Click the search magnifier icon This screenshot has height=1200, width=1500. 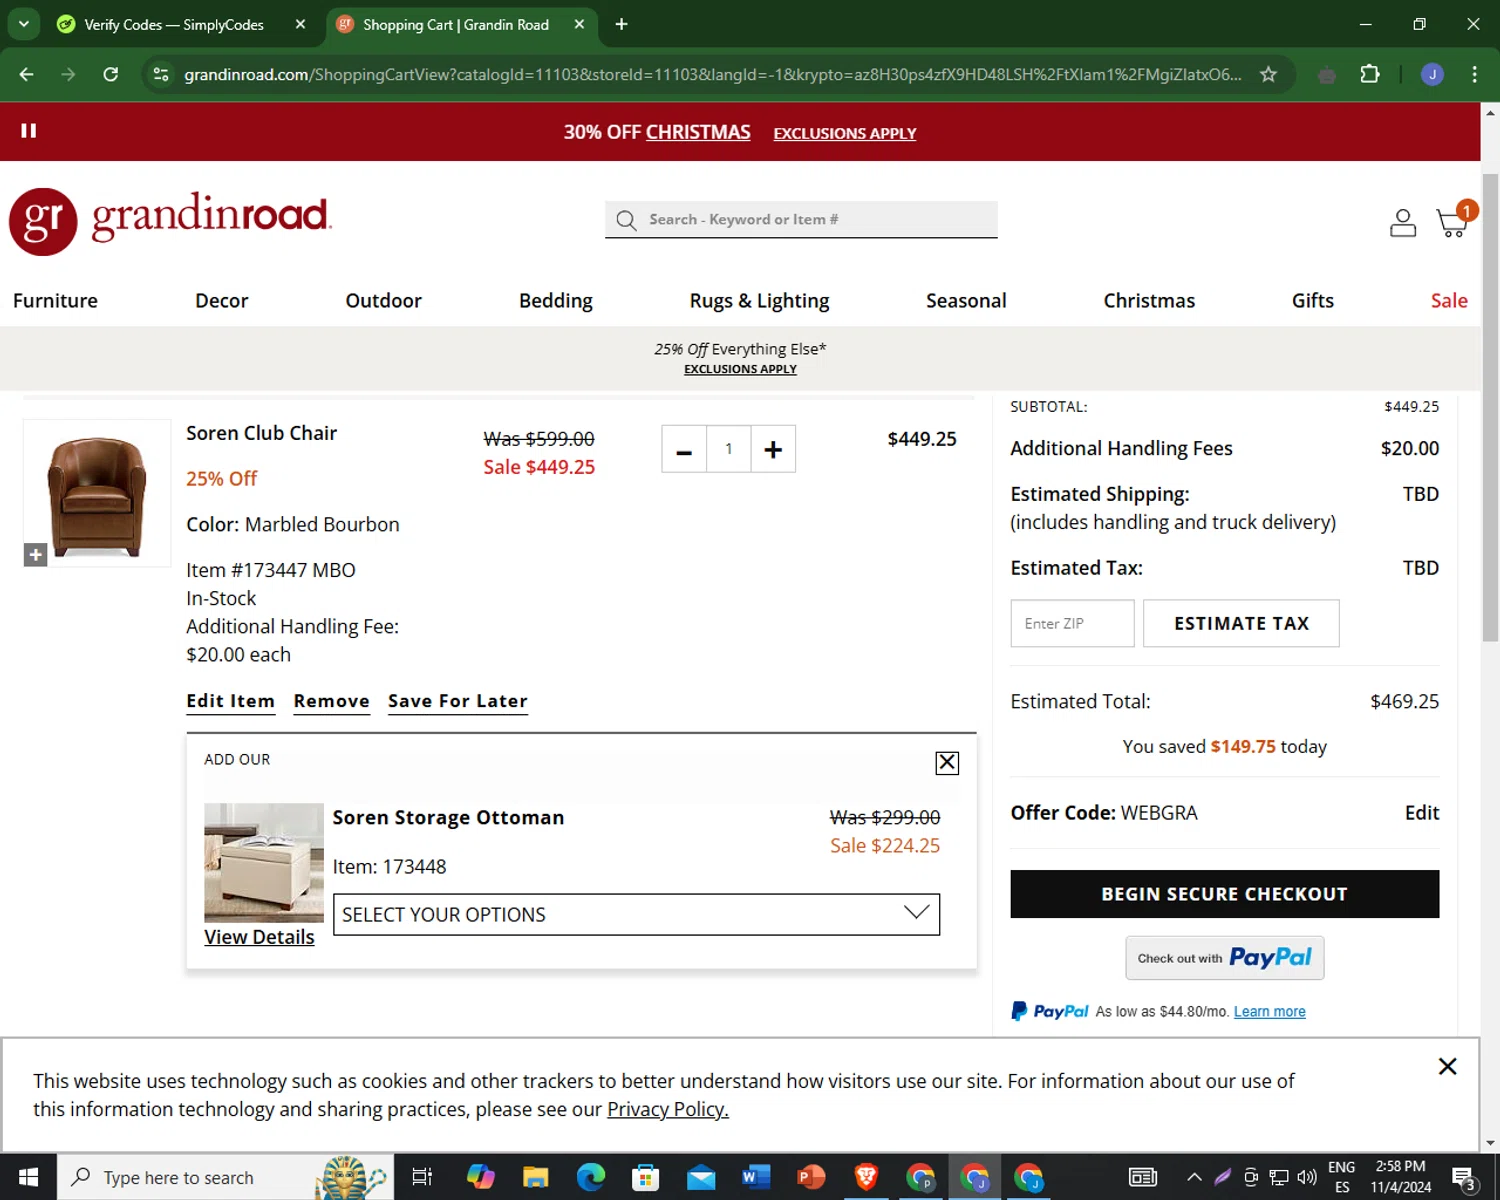pos(626,220)
